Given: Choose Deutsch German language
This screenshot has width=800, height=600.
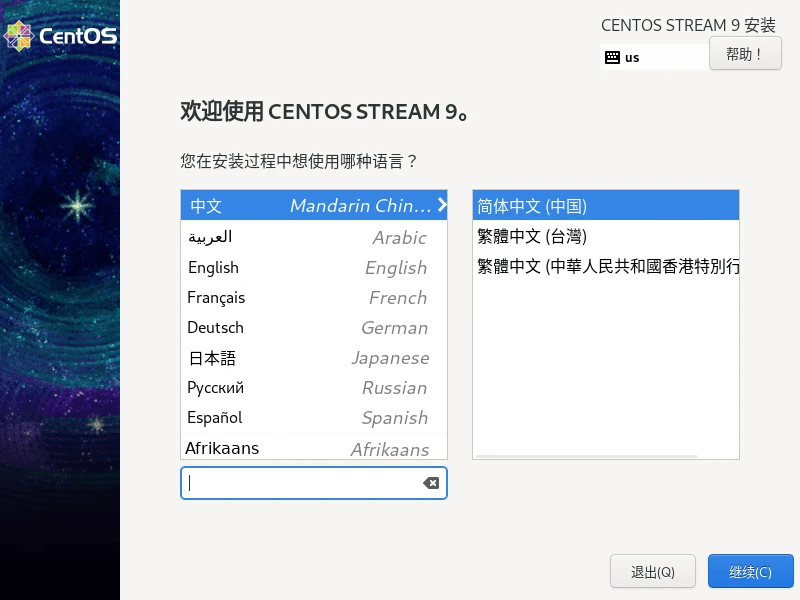Looking at the screenshot, I should click(314, 328).
